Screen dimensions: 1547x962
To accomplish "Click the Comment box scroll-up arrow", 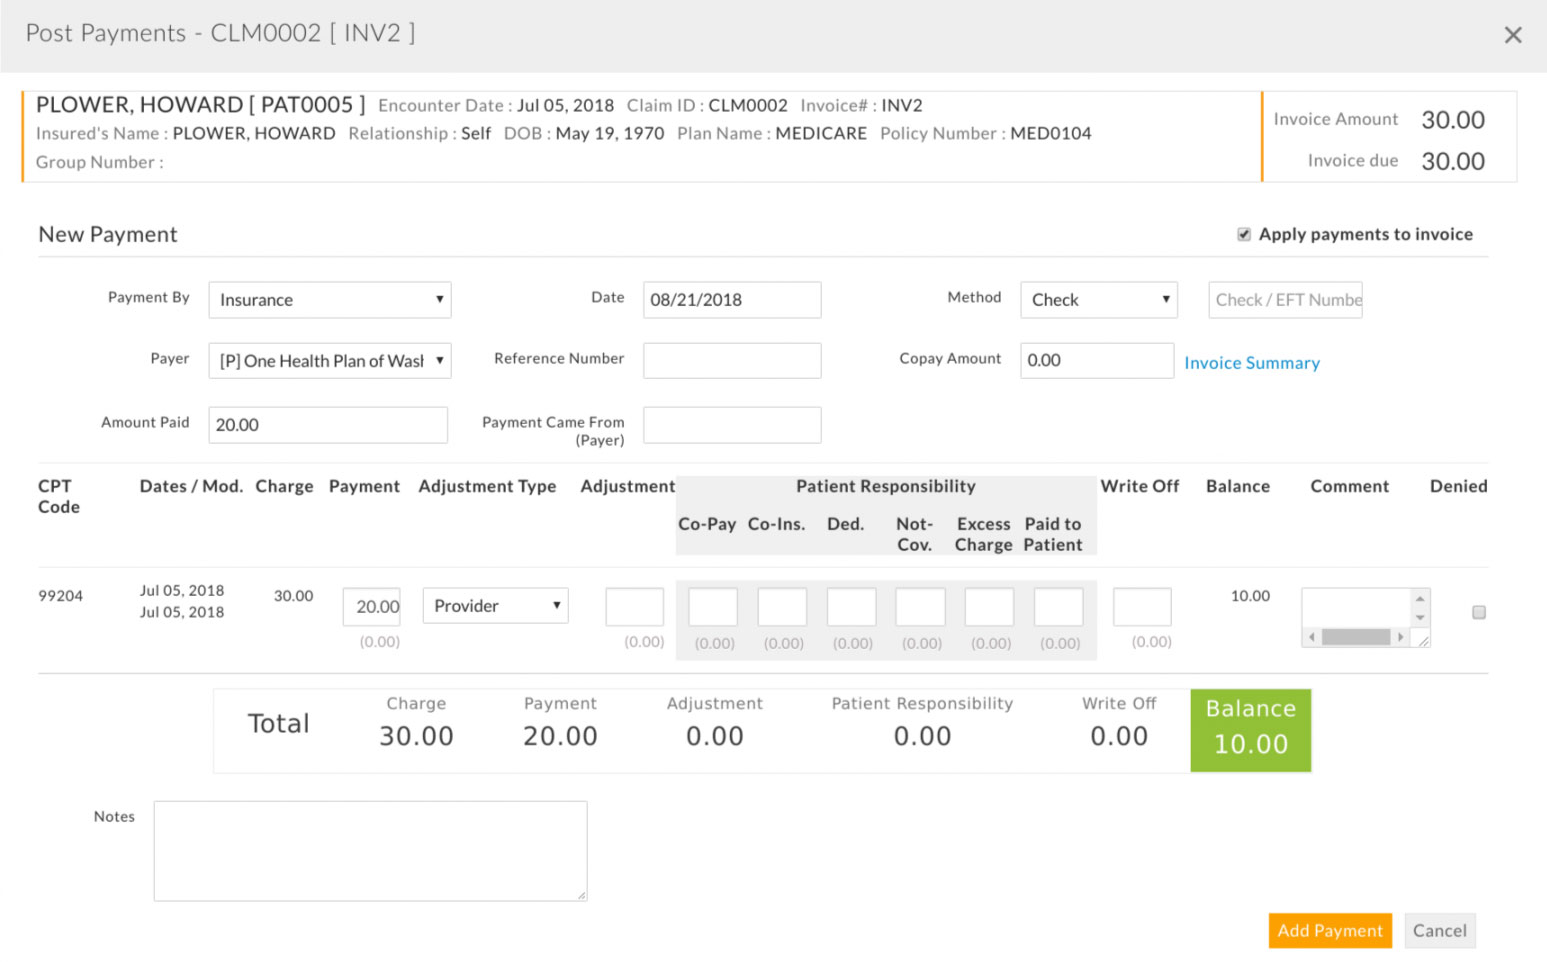I will tap(1419, 598).
